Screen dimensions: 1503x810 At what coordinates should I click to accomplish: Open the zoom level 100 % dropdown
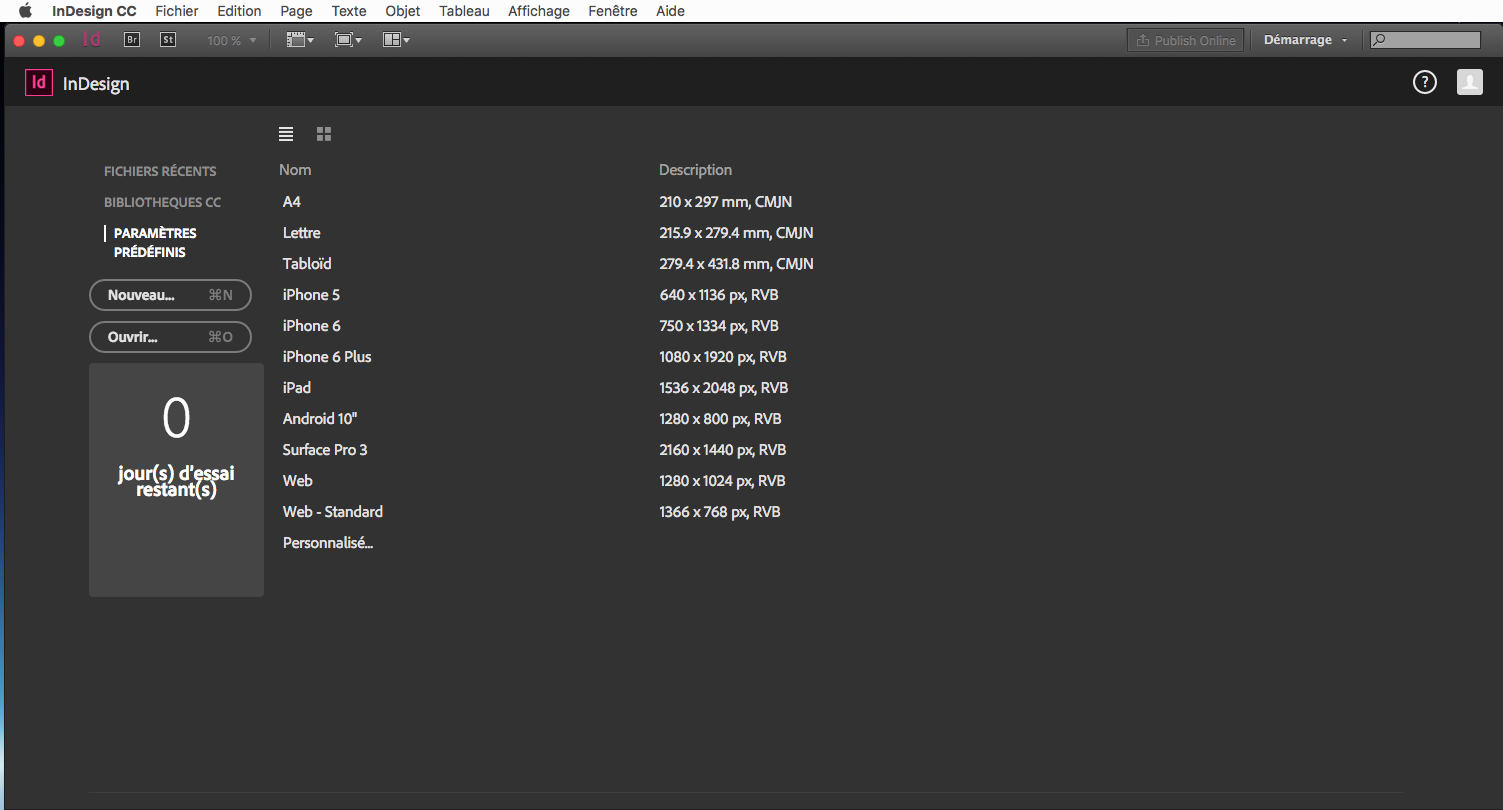pyautogui.click(x=232, y=41)
